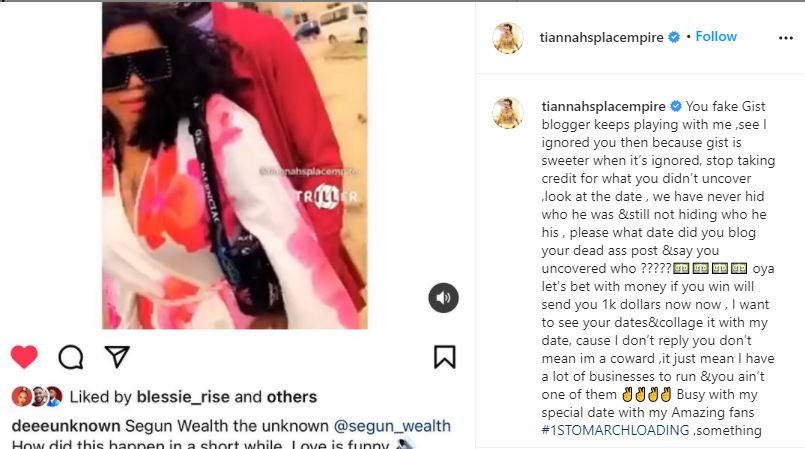Viewport: 805px width, 449px height.
Task: Open #1STOMARCHLOADING hashtag
Action: coord(615,430)
